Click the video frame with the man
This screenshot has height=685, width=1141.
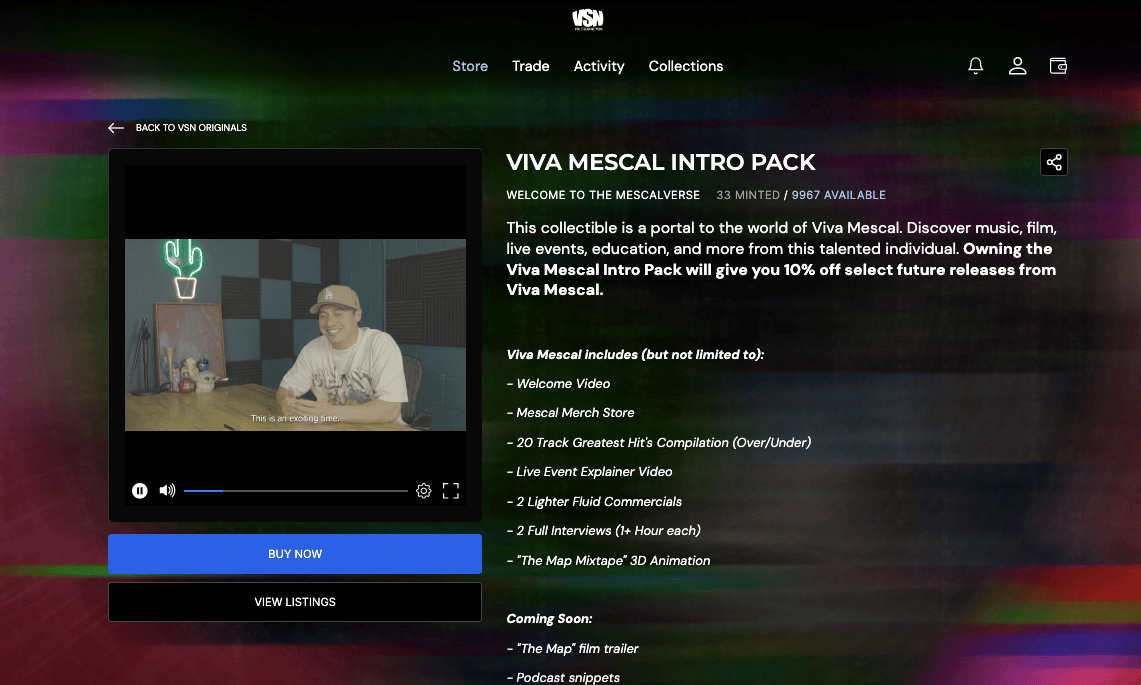(295, 335)
